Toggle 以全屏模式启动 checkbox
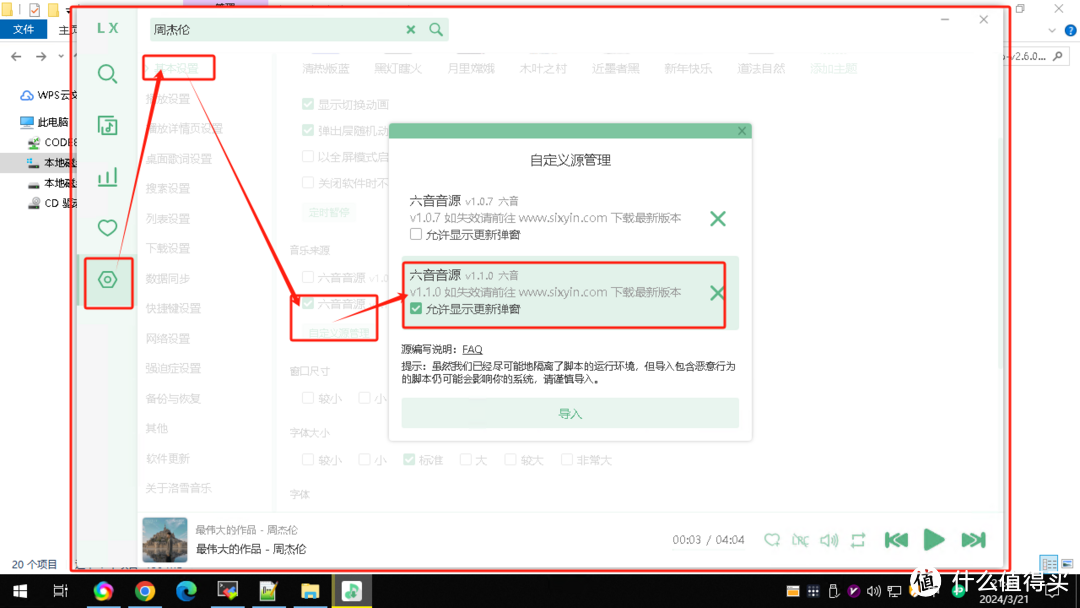The image size is (1080, 608). point(308,156)
